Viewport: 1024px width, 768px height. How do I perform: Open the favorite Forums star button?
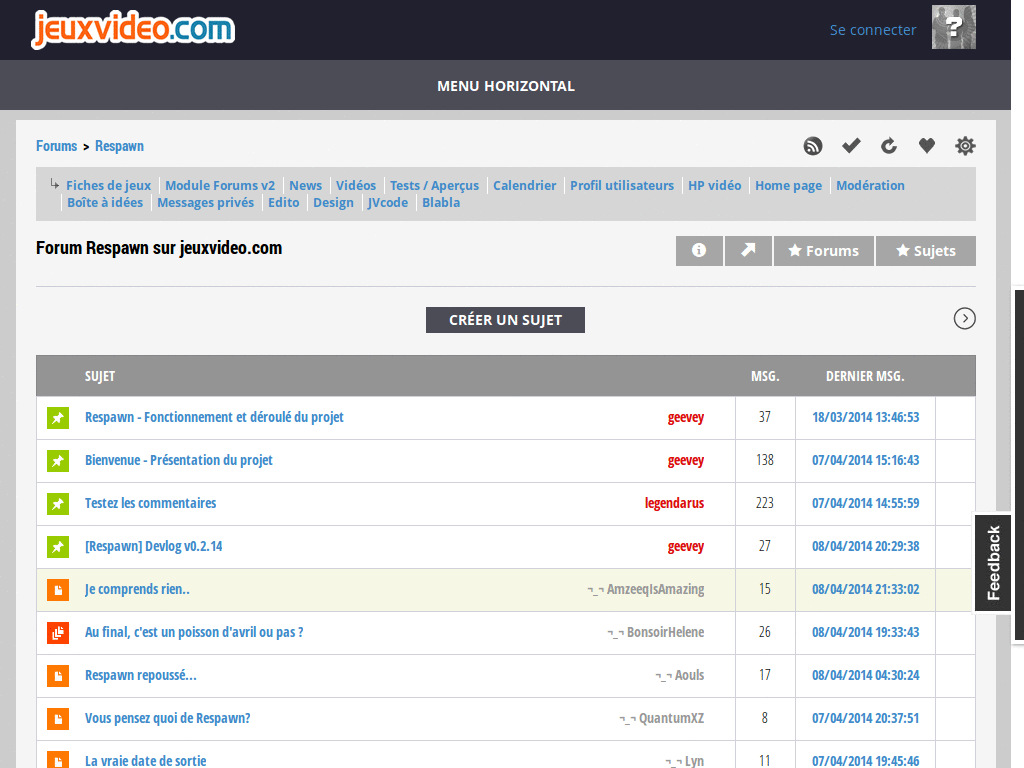(824, 251)
